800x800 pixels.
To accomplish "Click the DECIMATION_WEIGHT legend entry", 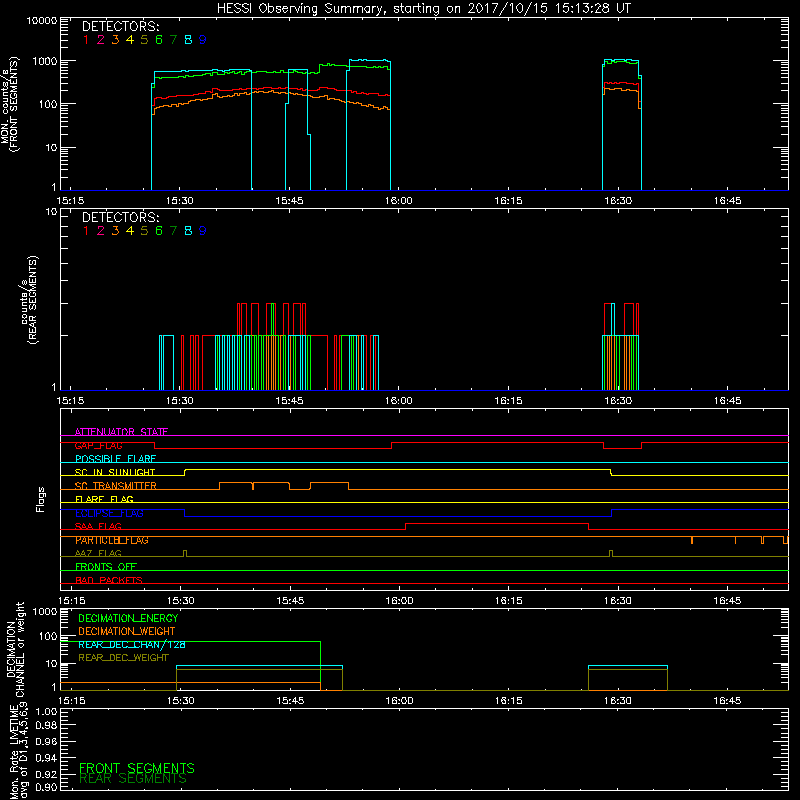I will coord(127,632).
